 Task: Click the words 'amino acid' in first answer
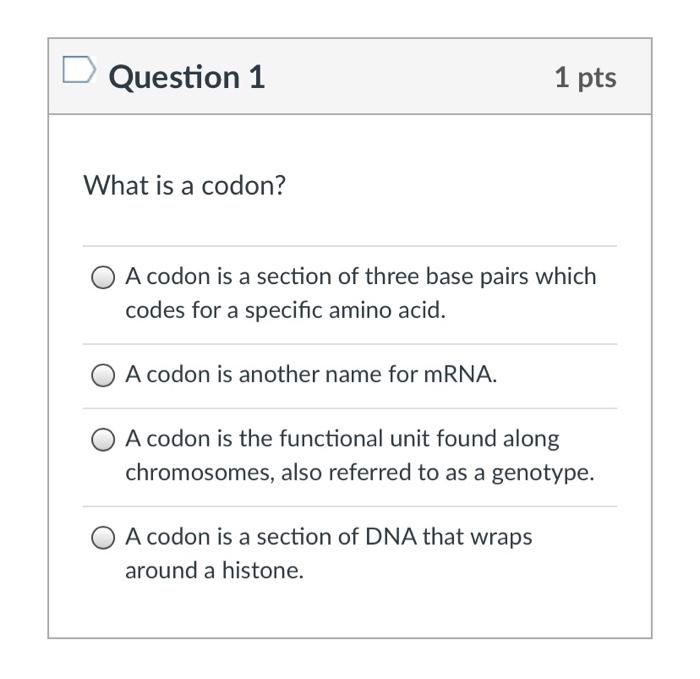tap(387, 310)
